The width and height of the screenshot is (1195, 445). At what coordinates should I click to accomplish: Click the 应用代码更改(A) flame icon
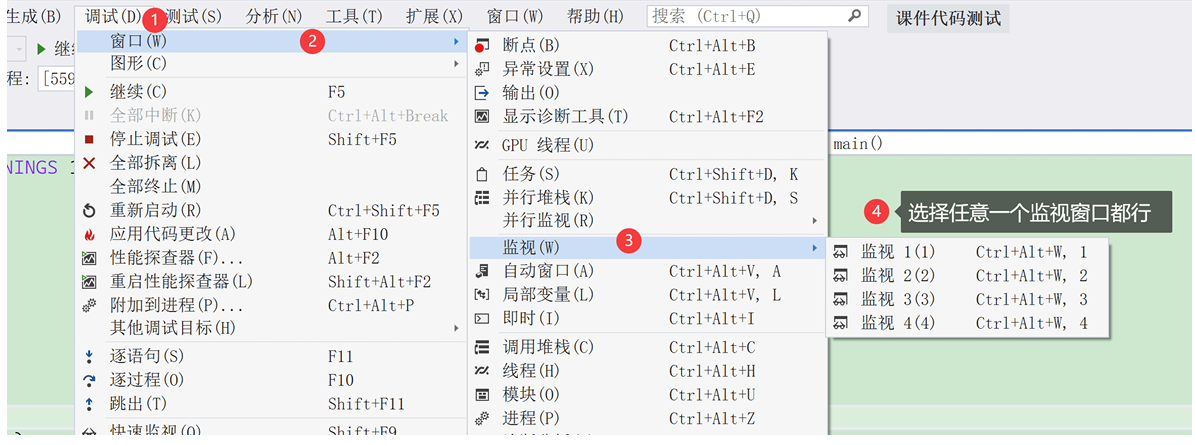pos(89,235)
